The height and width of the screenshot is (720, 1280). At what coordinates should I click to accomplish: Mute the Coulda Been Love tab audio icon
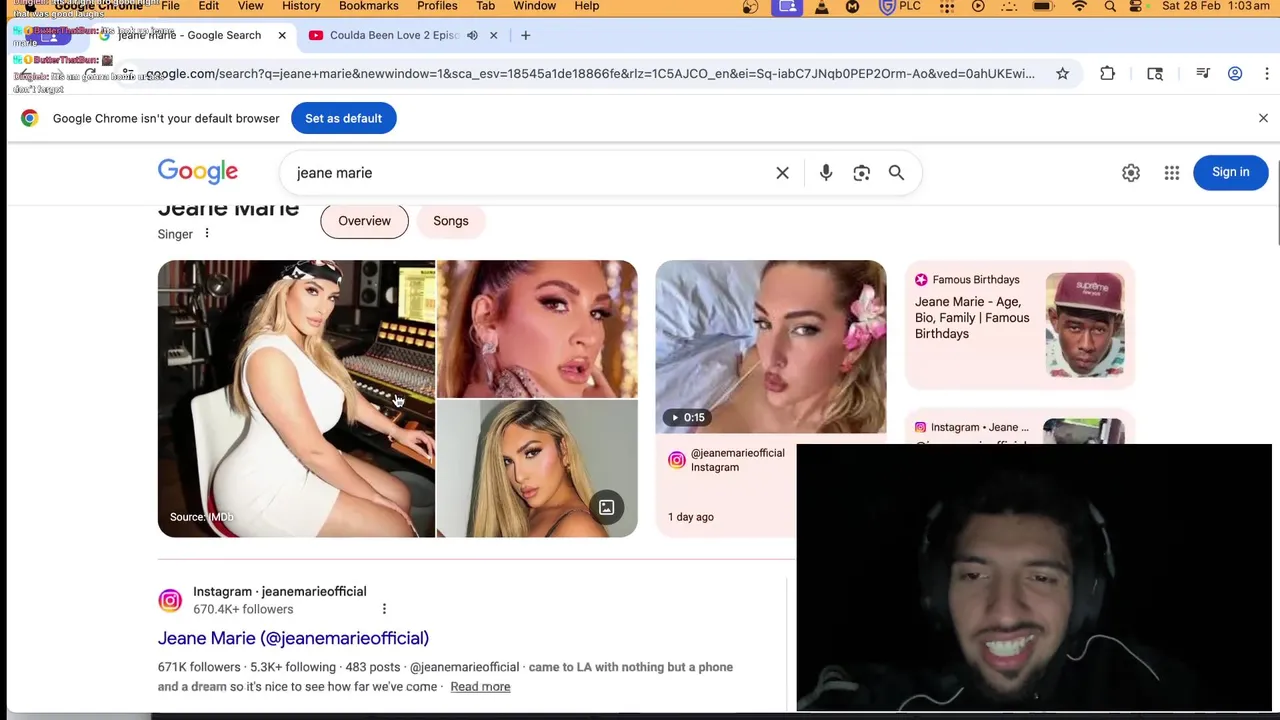coord(472,35)
